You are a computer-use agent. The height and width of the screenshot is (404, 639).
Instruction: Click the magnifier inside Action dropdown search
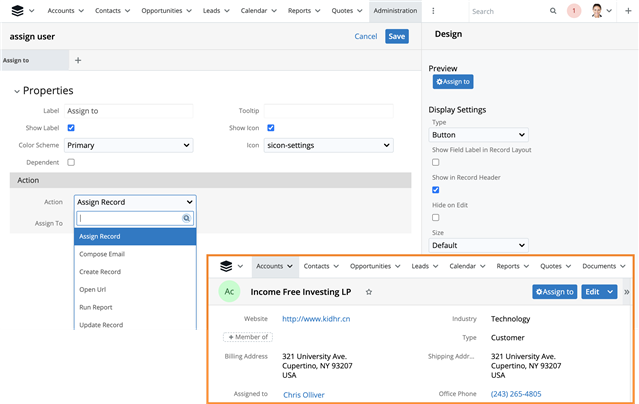click(x=186, y=218)
